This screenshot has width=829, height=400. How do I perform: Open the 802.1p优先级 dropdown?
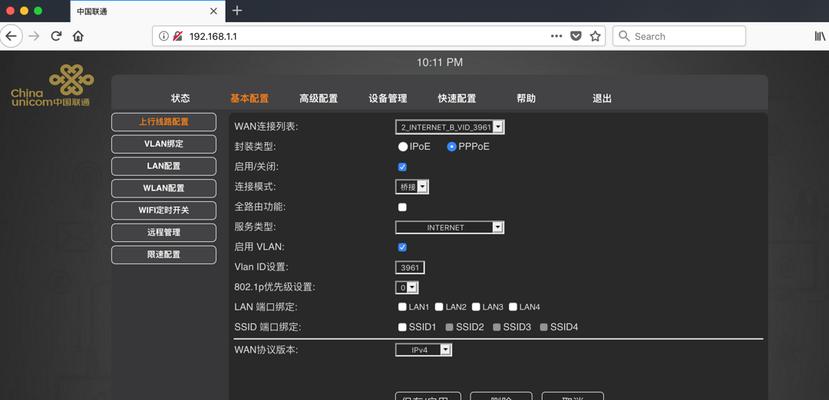(x=407, y=287)
